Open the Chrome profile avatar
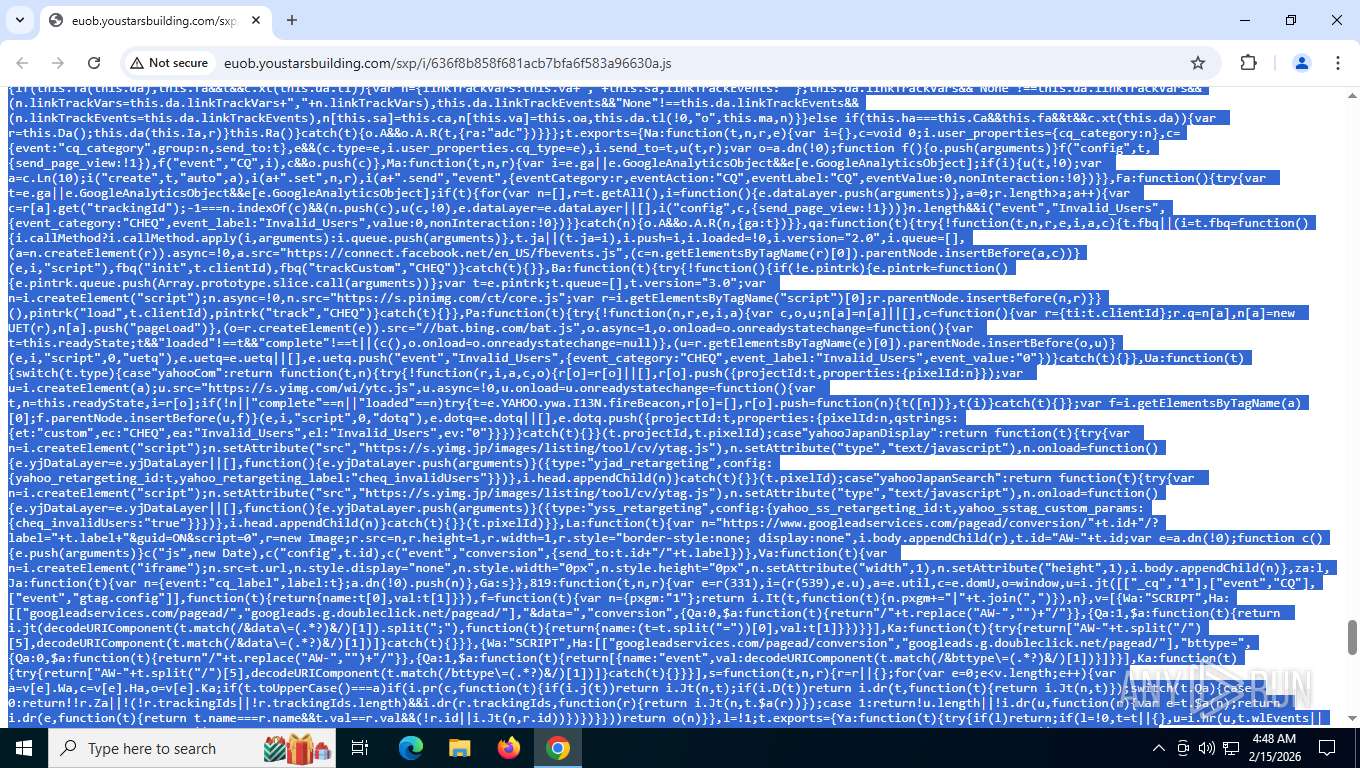The width and height of the screenshot is (1360, 768). point(1302,63)
